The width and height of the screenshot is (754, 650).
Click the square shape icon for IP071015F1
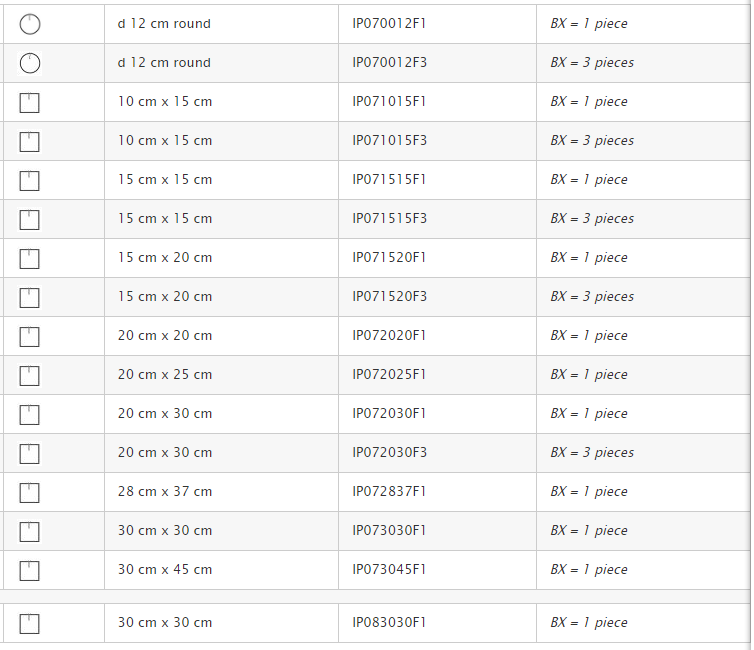[x=30, y=102]
